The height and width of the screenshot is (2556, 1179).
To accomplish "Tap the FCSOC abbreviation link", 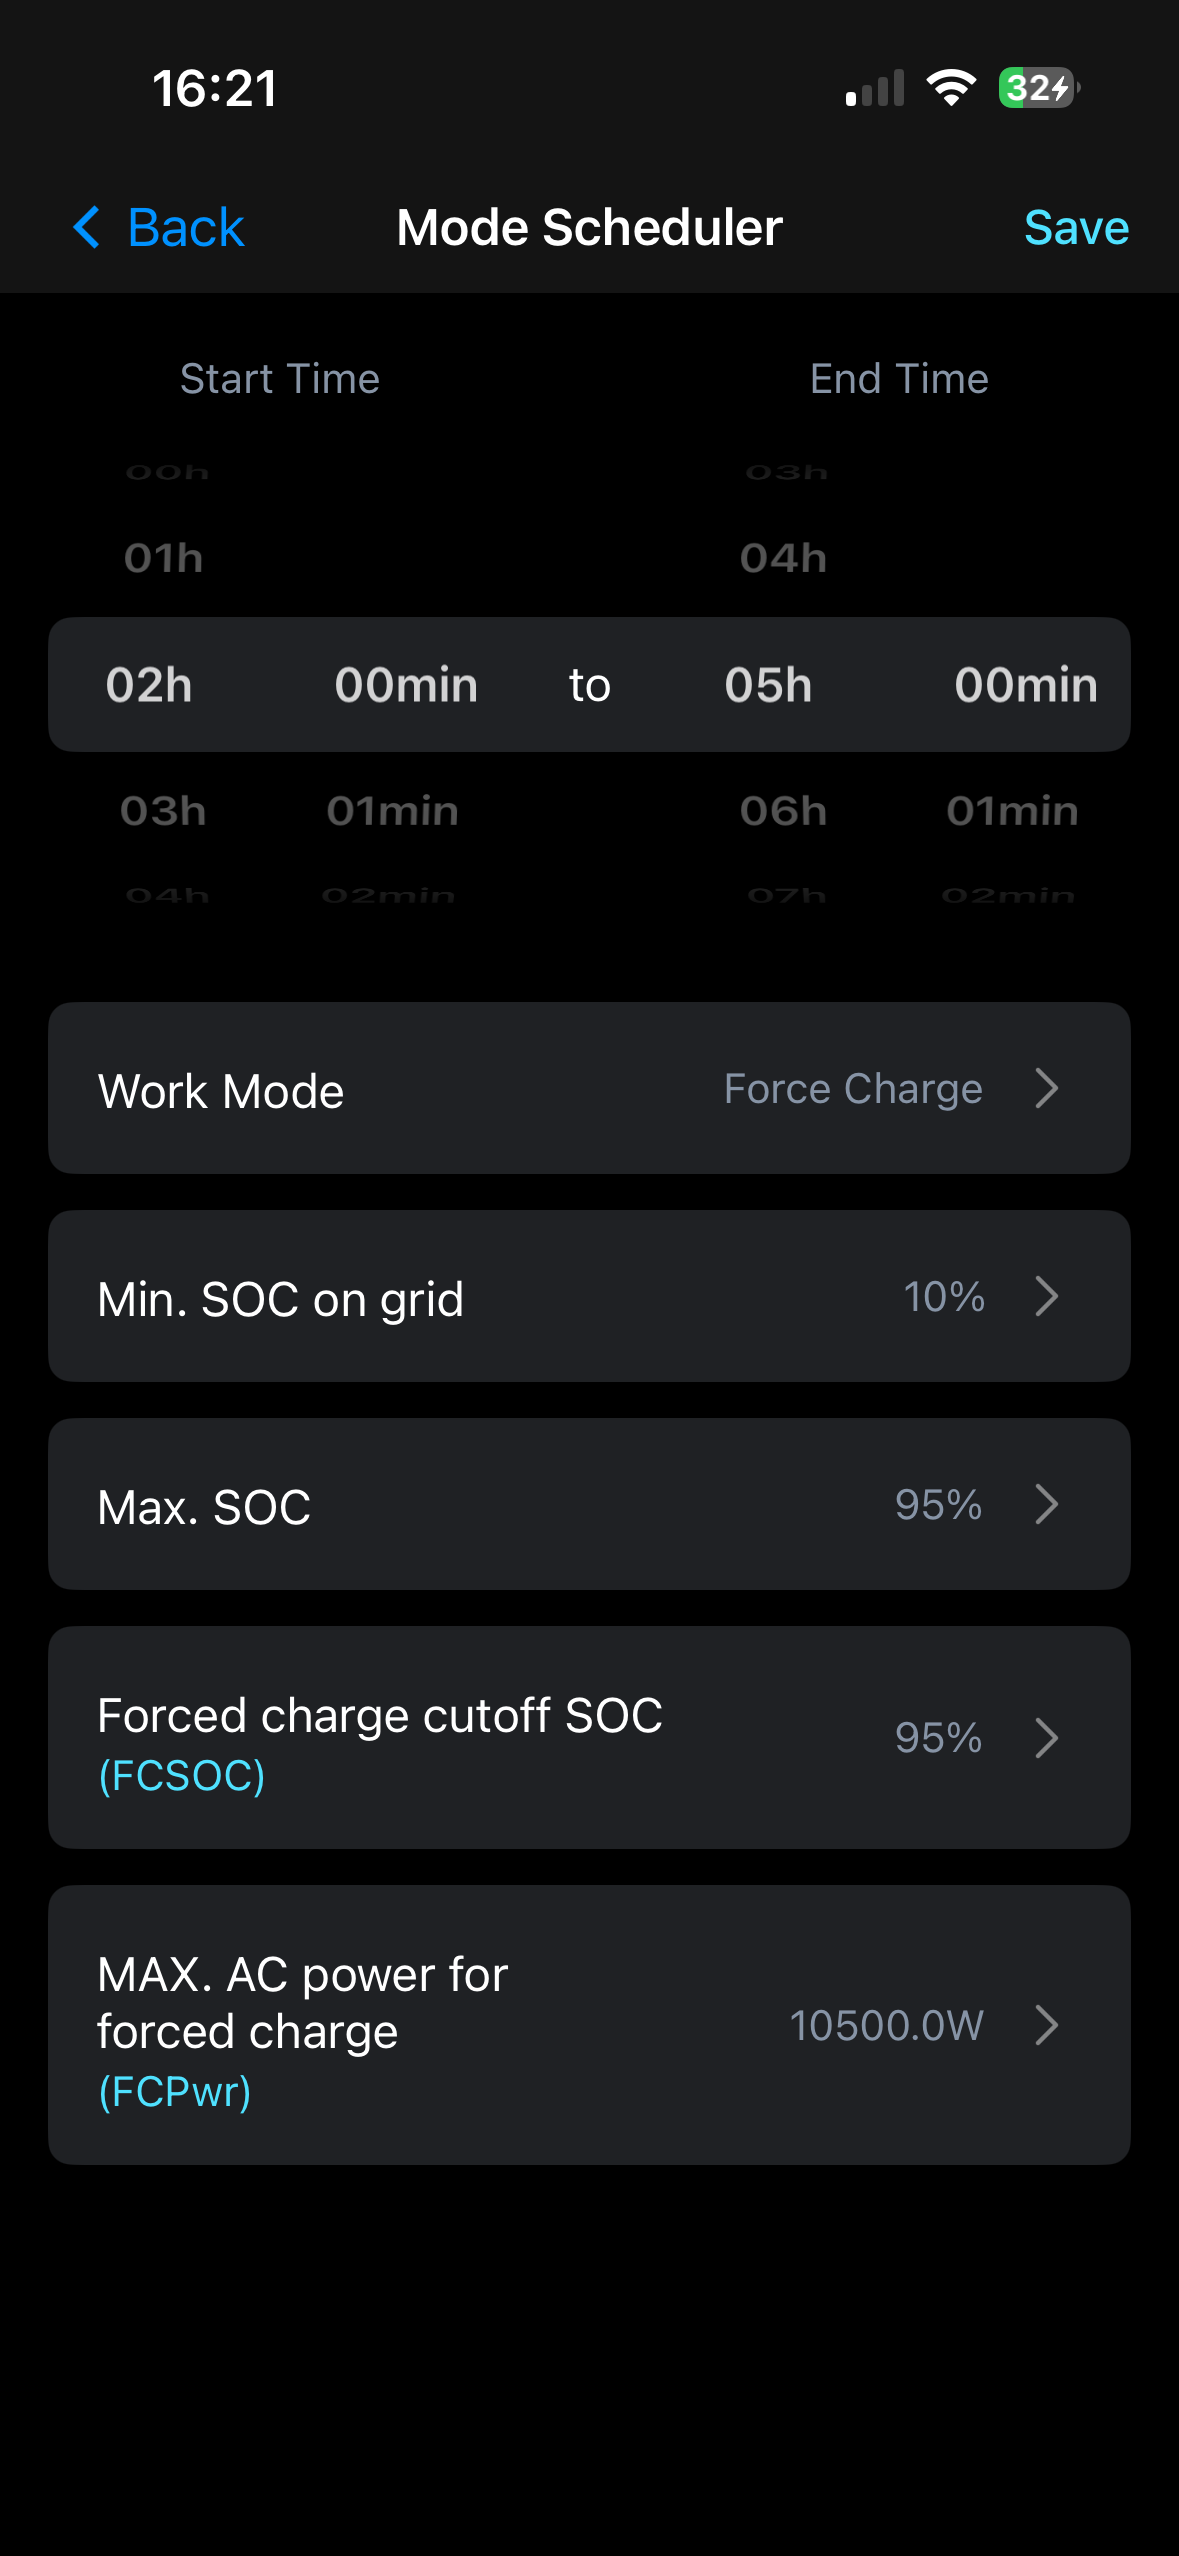I will coord(182,1776).
